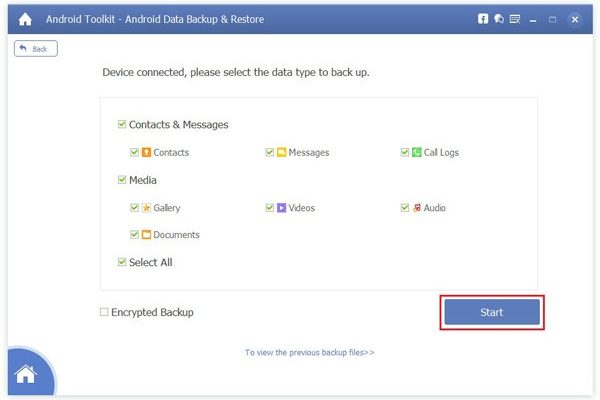
Task: Click the red Audio icon
Action: tap(416, 208)
